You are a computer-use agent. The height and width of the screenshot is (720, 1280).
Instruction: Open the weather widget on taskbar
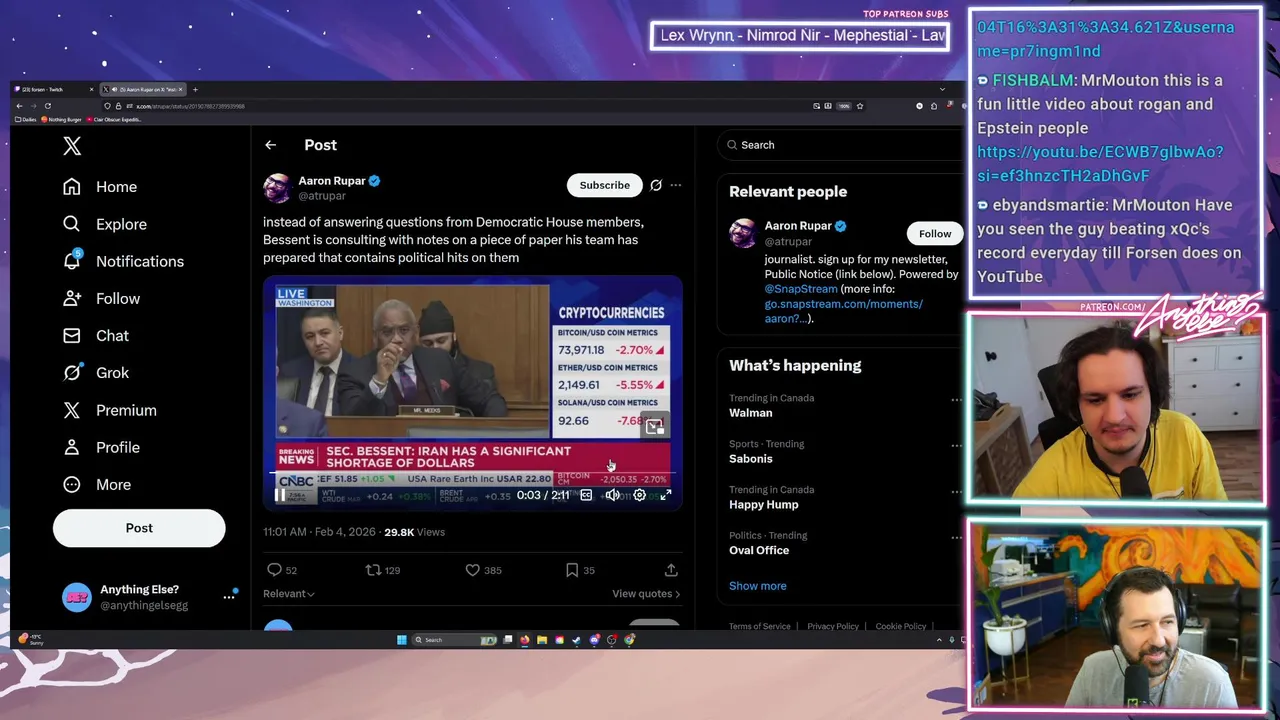[x=30, y=640]
